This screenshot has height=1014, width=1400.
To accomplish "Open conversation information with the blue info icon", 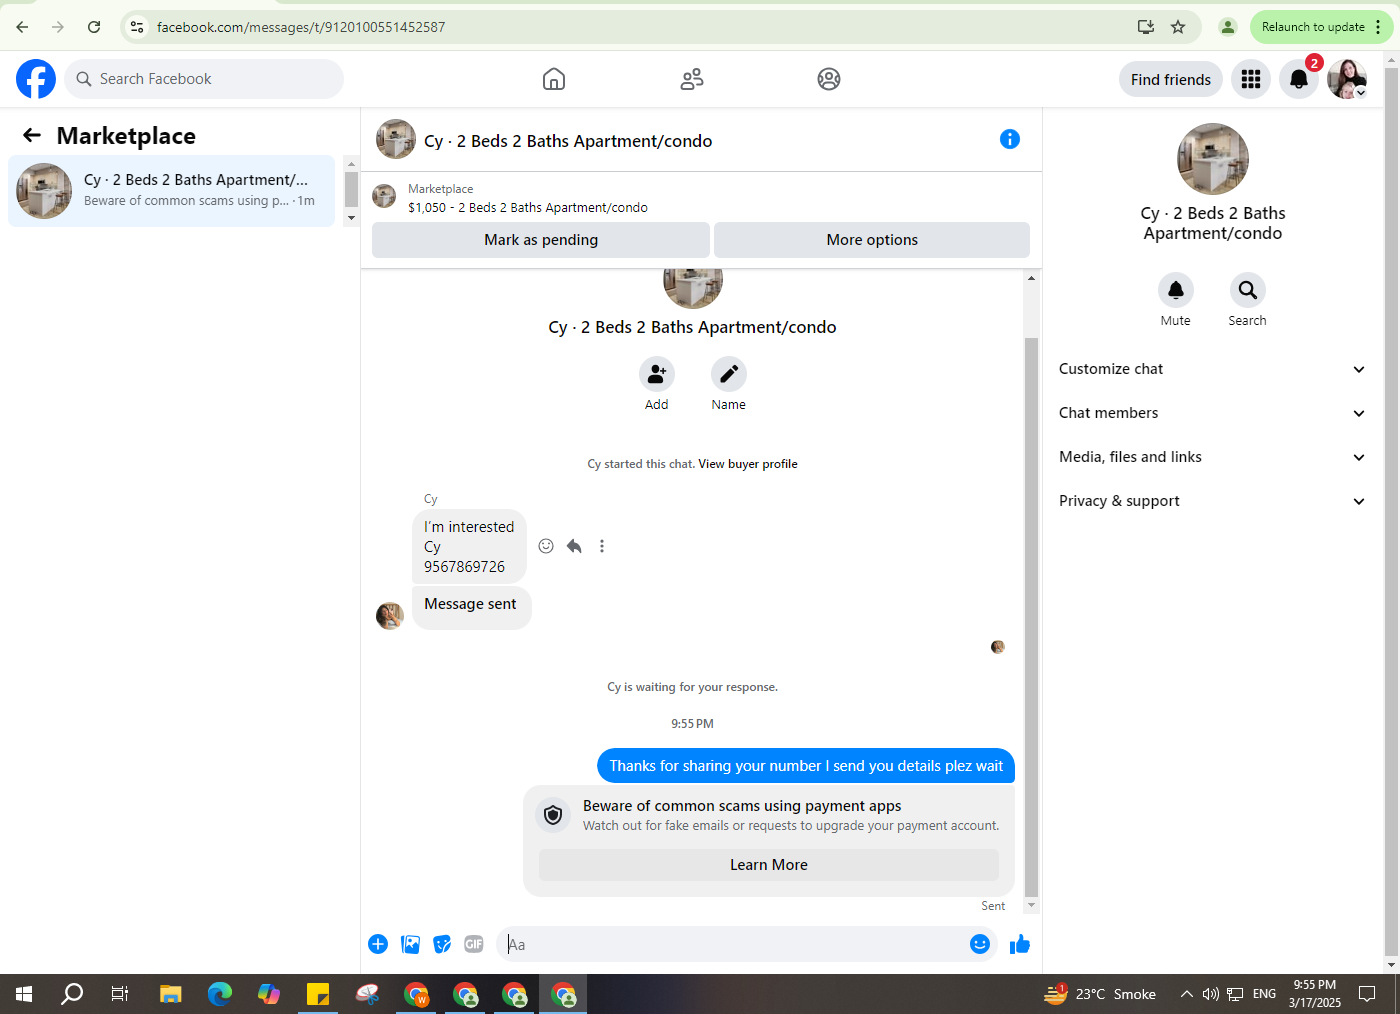I will pyautogui.click(x=1010, y=139).
